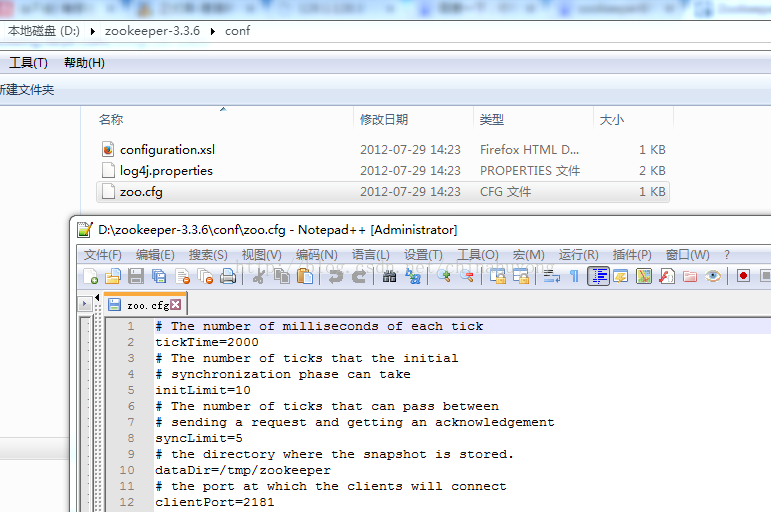Click the tickTime=2000 line in editor
The image size is (771, 512).
pyautogui.click(x=207, y=342)
